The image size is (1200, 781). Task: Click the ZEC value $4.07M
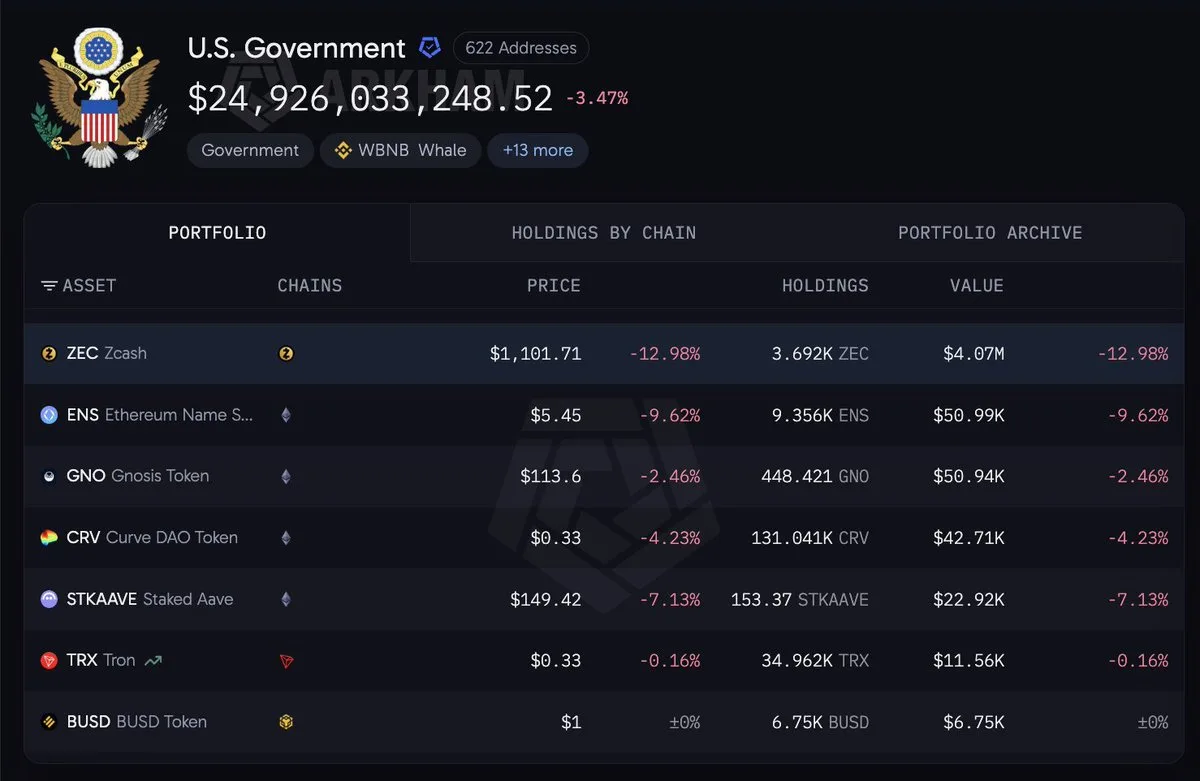point(974,353)
